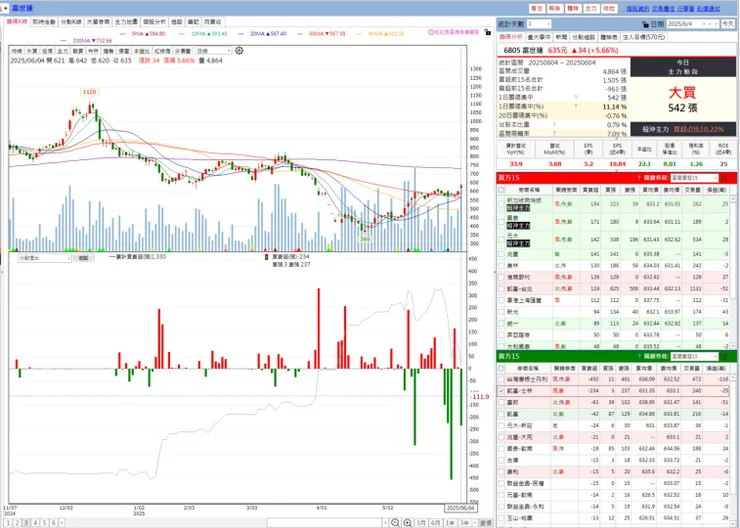Open the 重大事件 tab

click(538, 37)
